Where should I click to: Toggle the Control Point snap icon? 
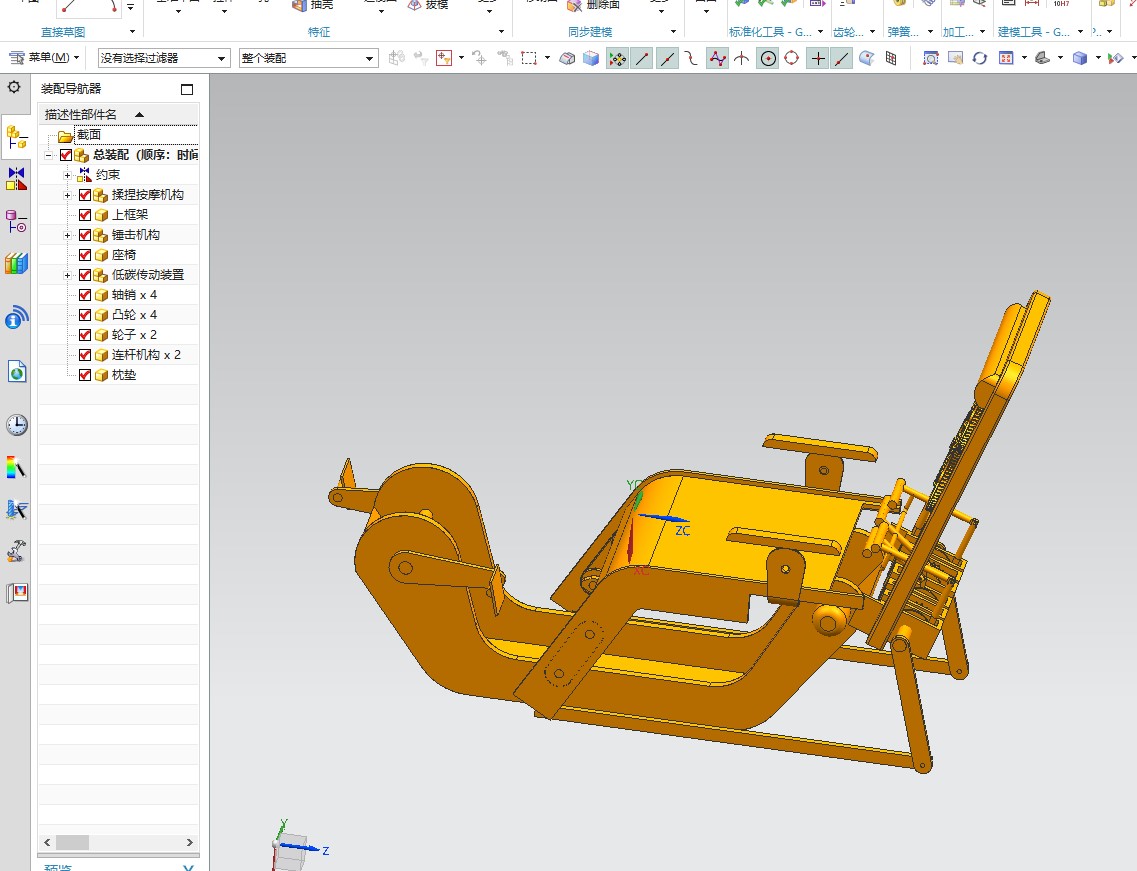[x=691, y=59]
